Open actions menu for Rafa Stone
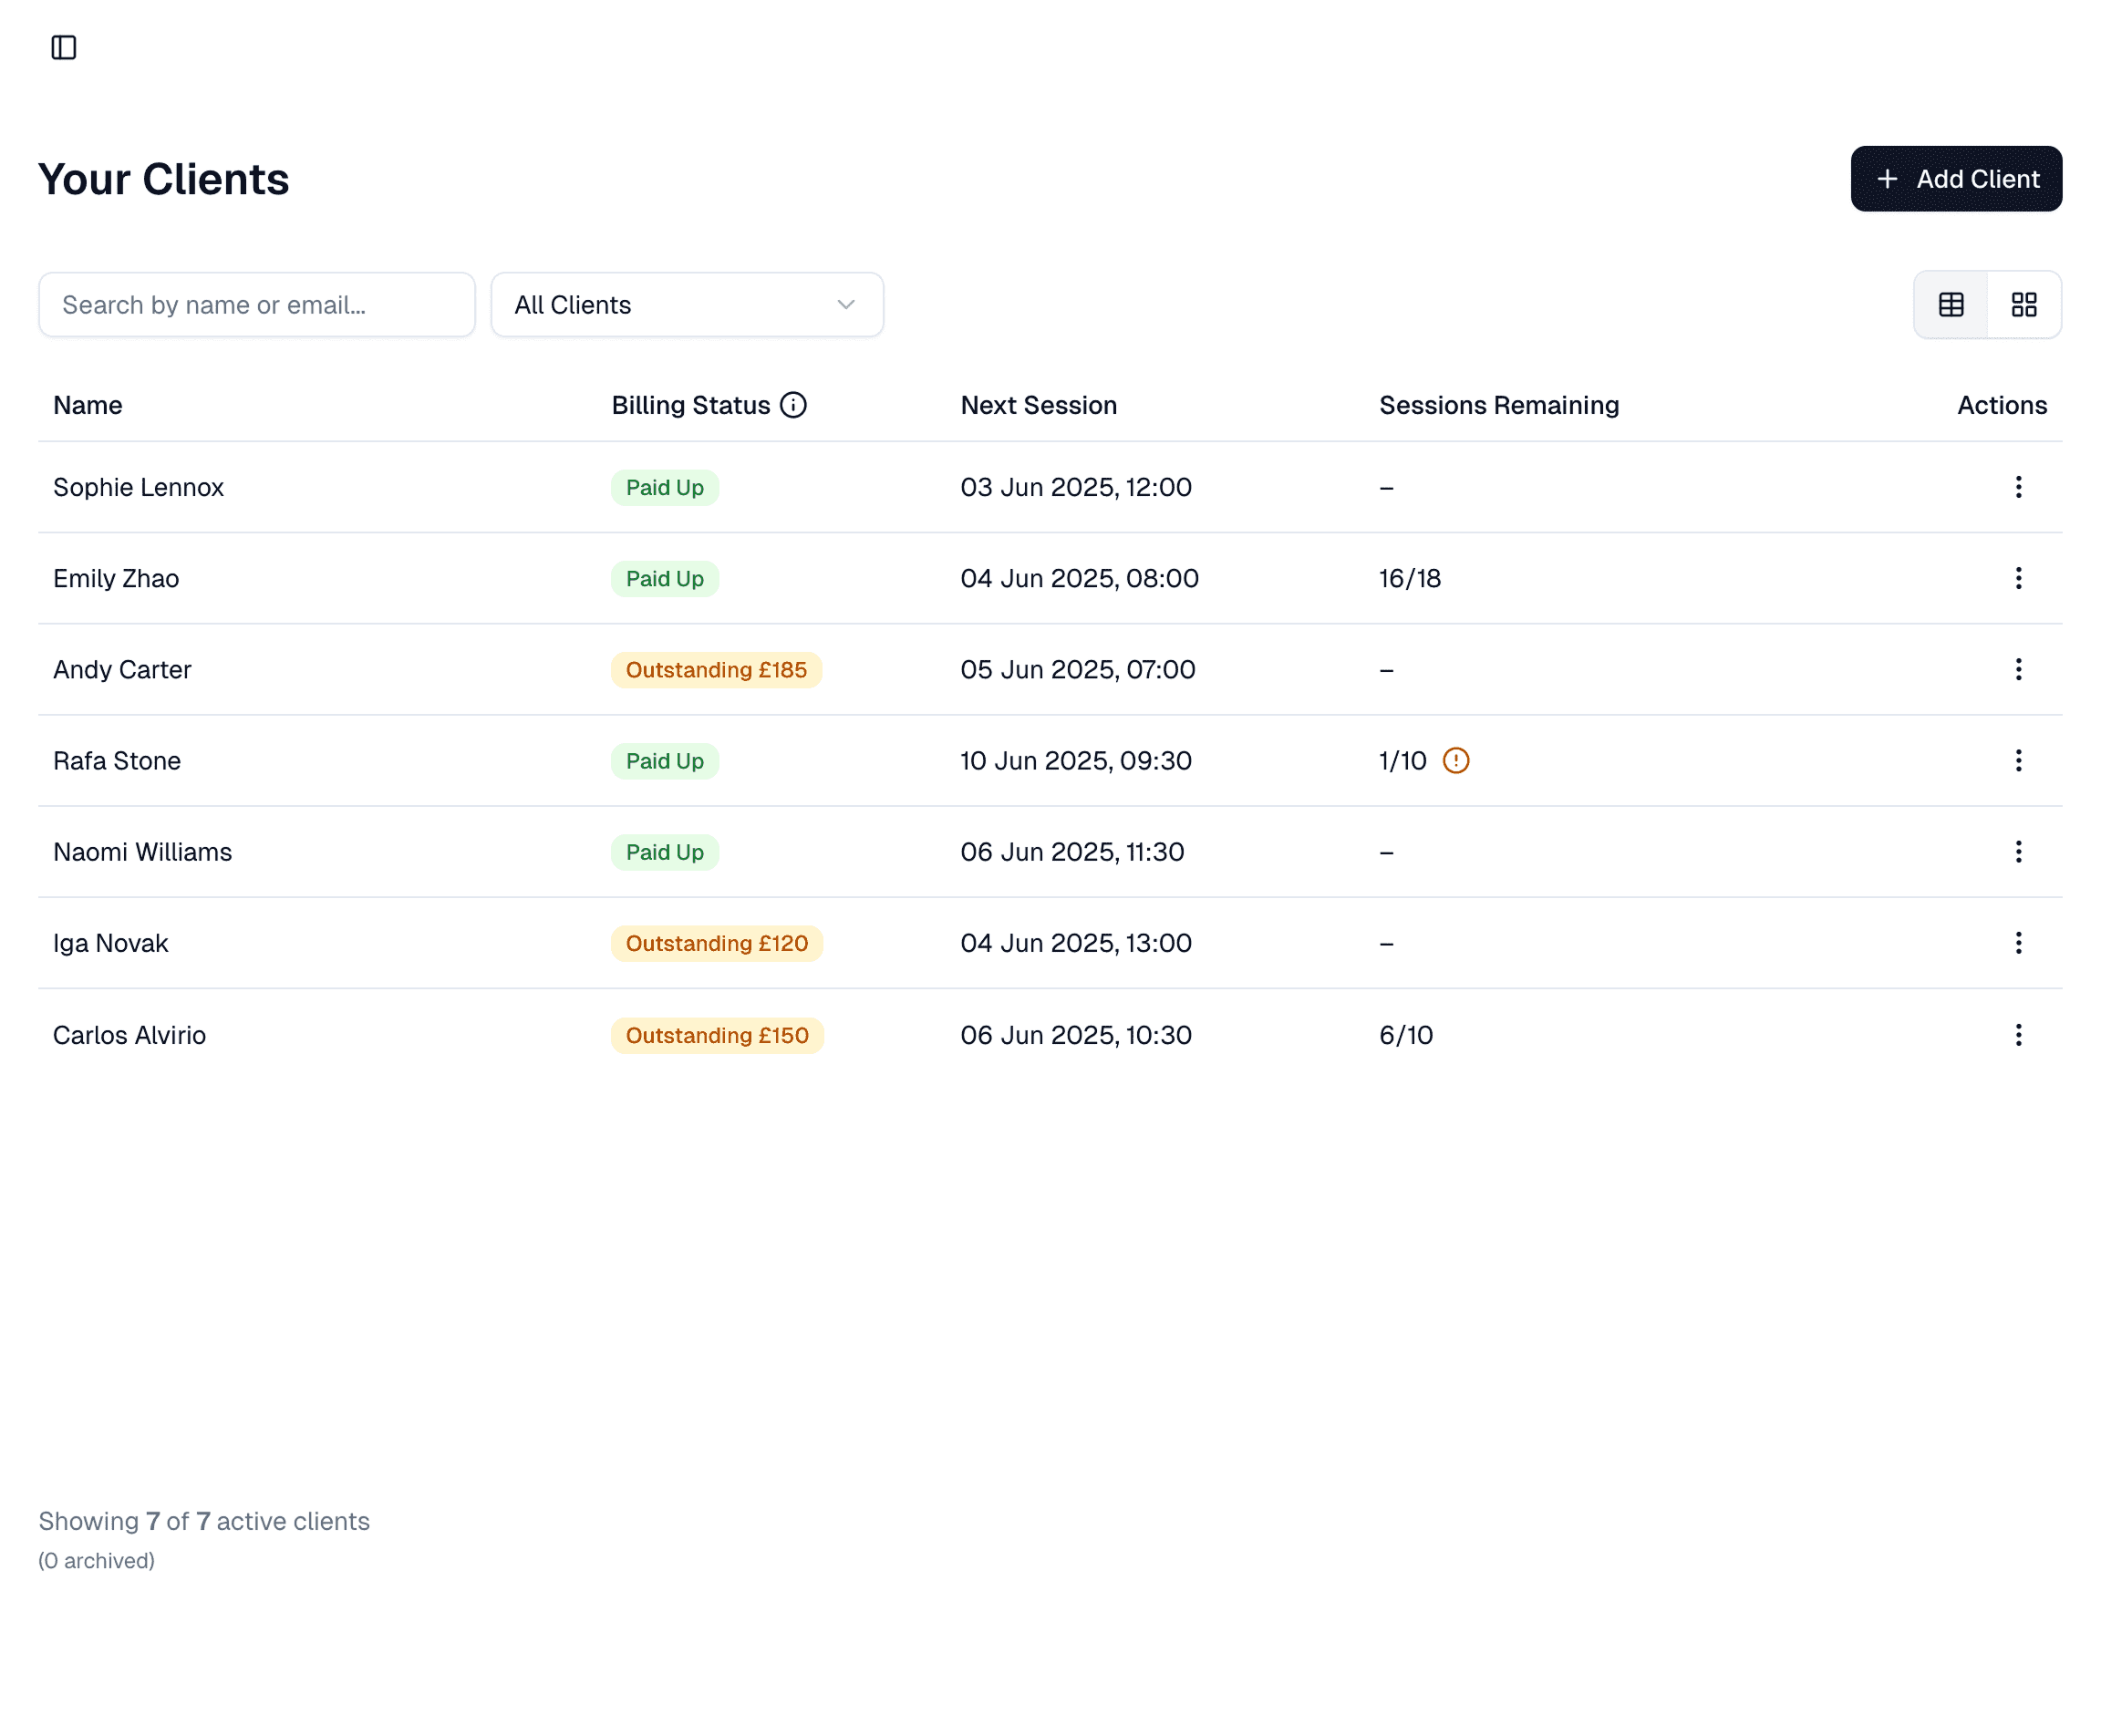This screenshot has width=2101, height=1736. pyautogui.click(x=2017, y=761)
